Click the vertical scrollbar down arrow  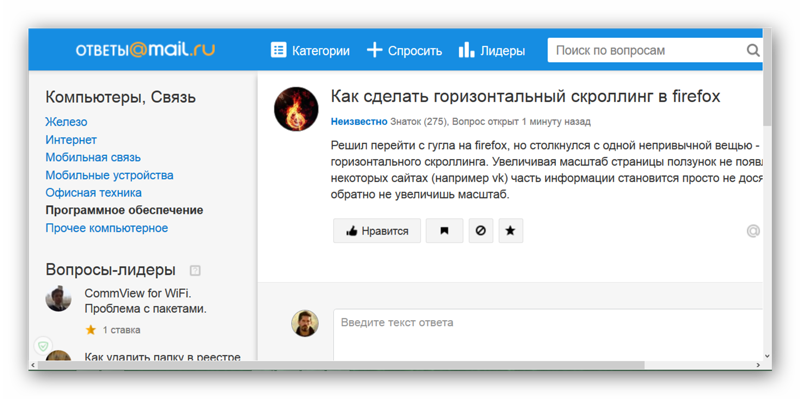767,356
